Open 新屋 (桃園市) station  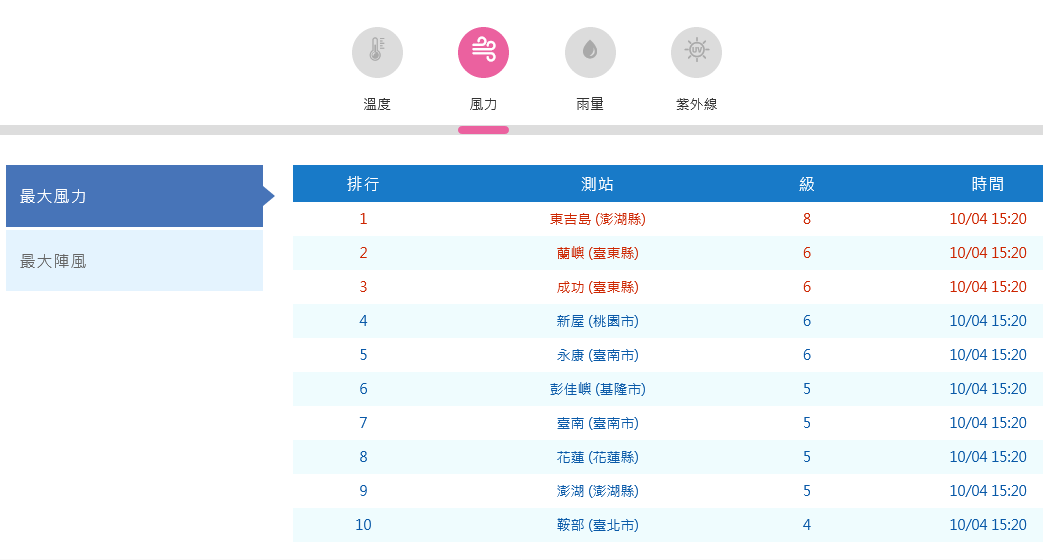pos(597,321)
